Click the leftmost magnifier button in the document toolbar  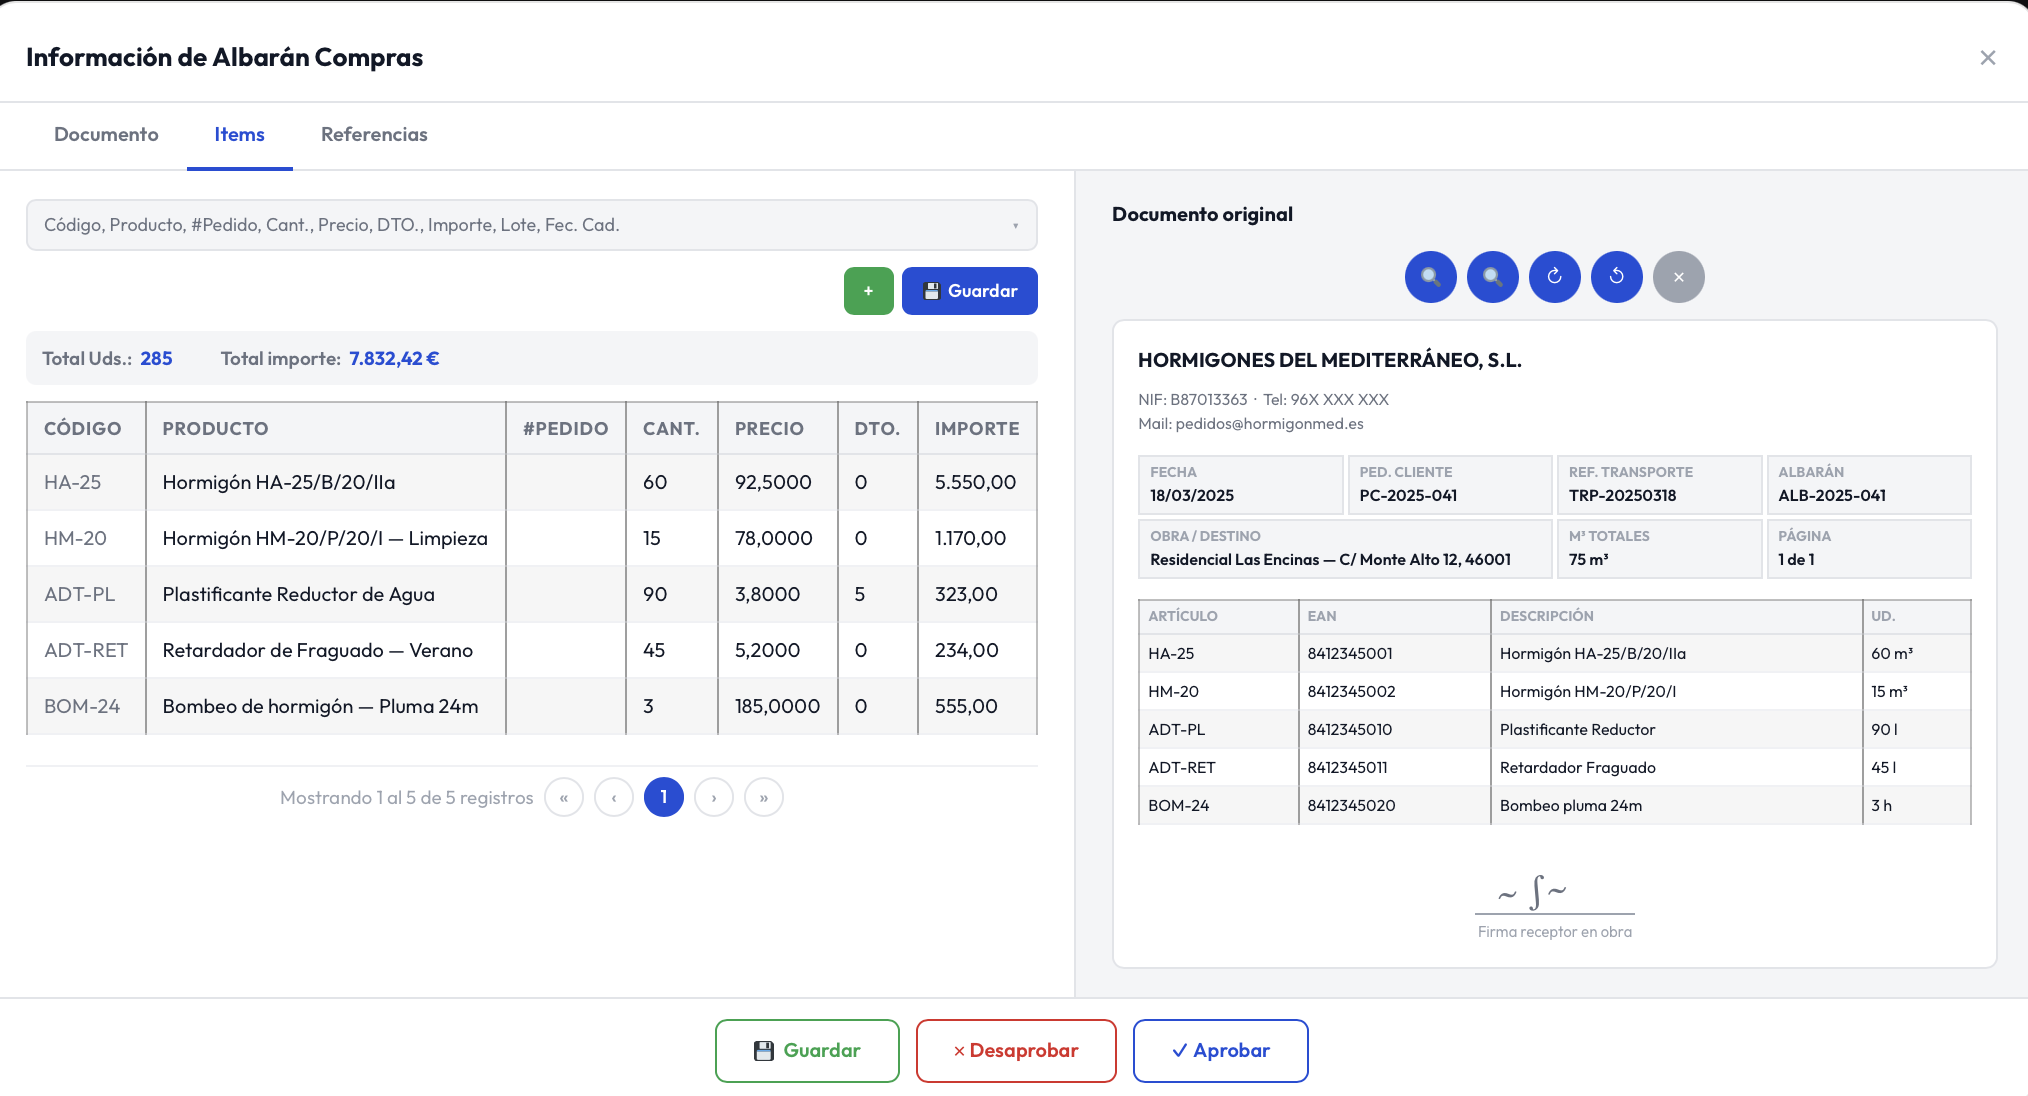click(1430, 277)
